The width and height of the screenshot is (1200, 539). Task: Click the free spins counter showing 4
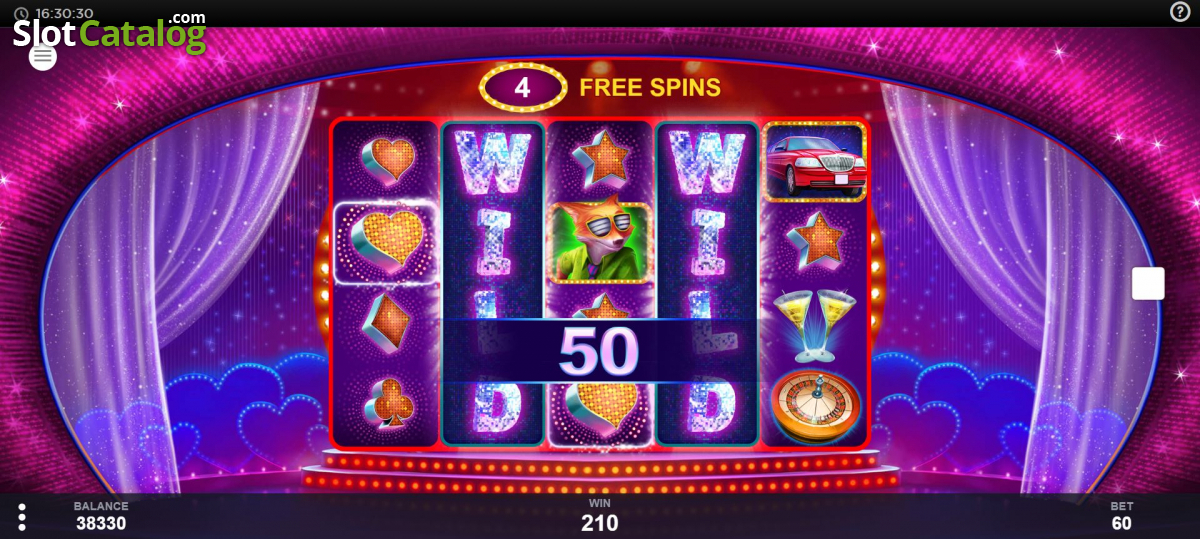[x=522, y=87]
